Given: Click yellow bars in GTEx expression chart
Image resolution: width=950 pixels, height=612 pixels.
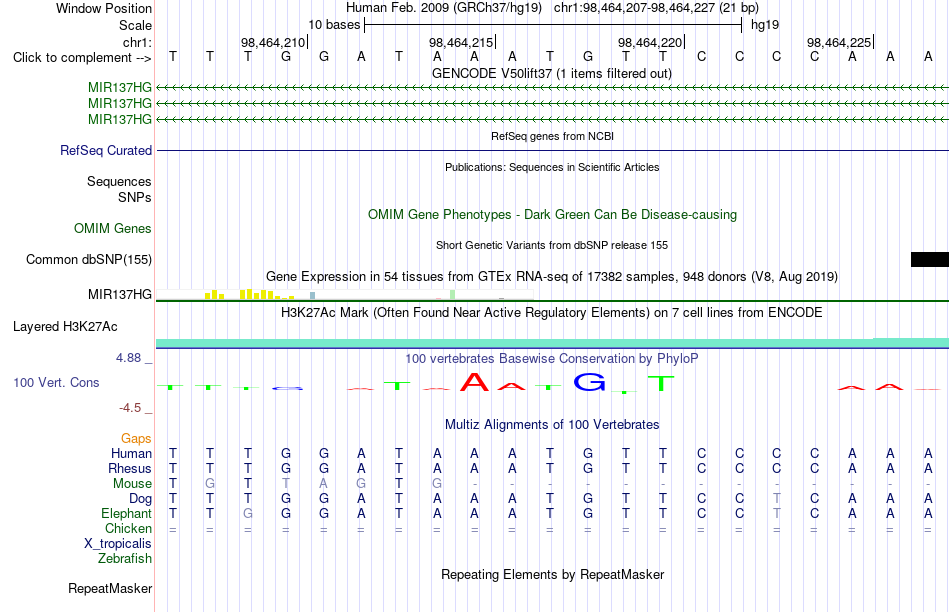Looking at the screenshot, I should 248,294.
